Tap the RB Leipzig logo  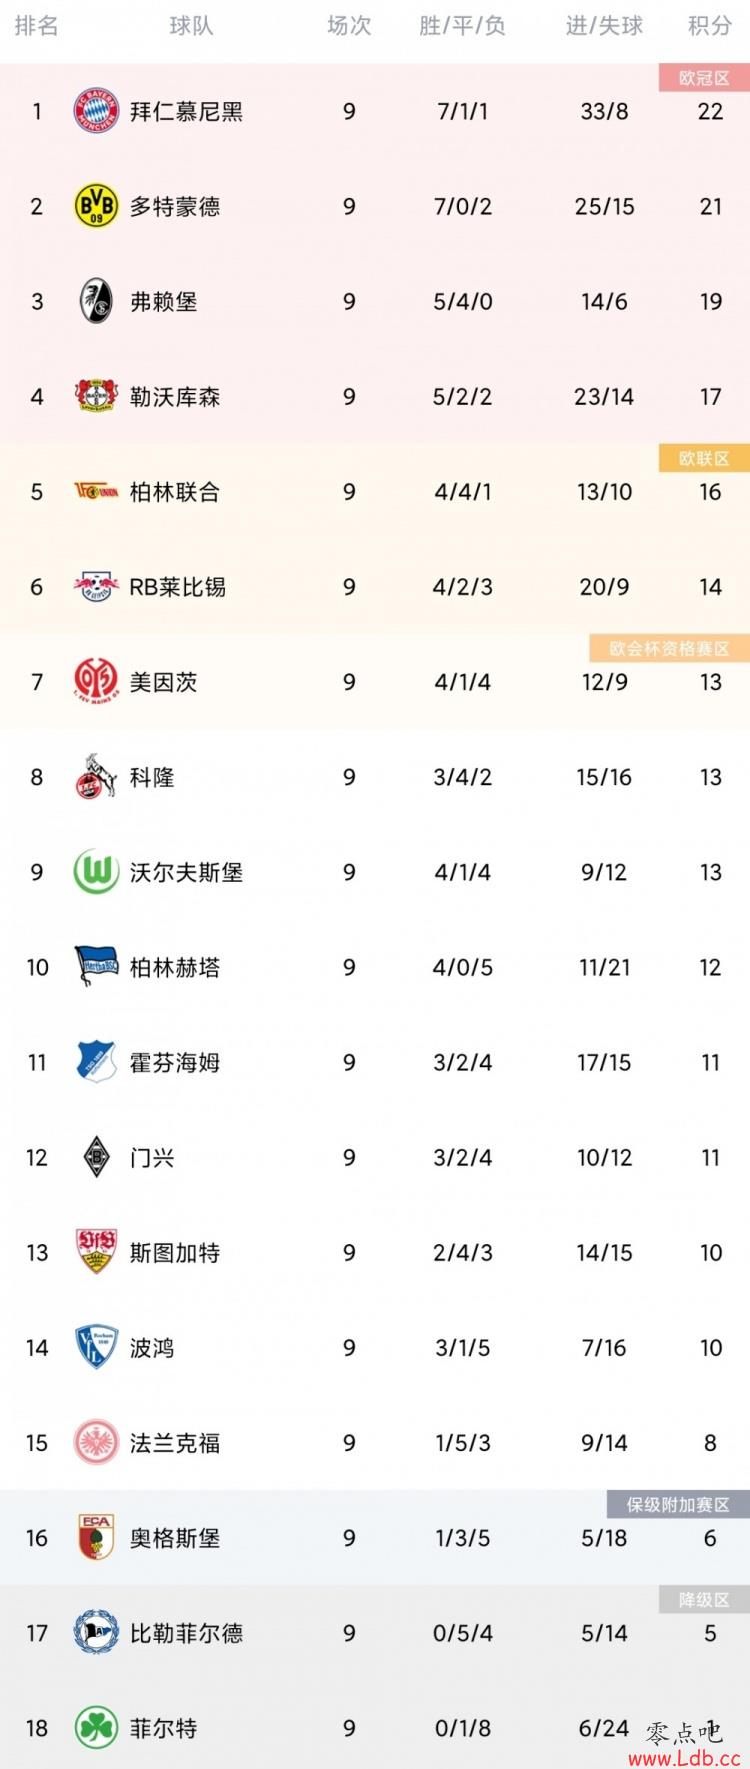(x=96, y=587)
